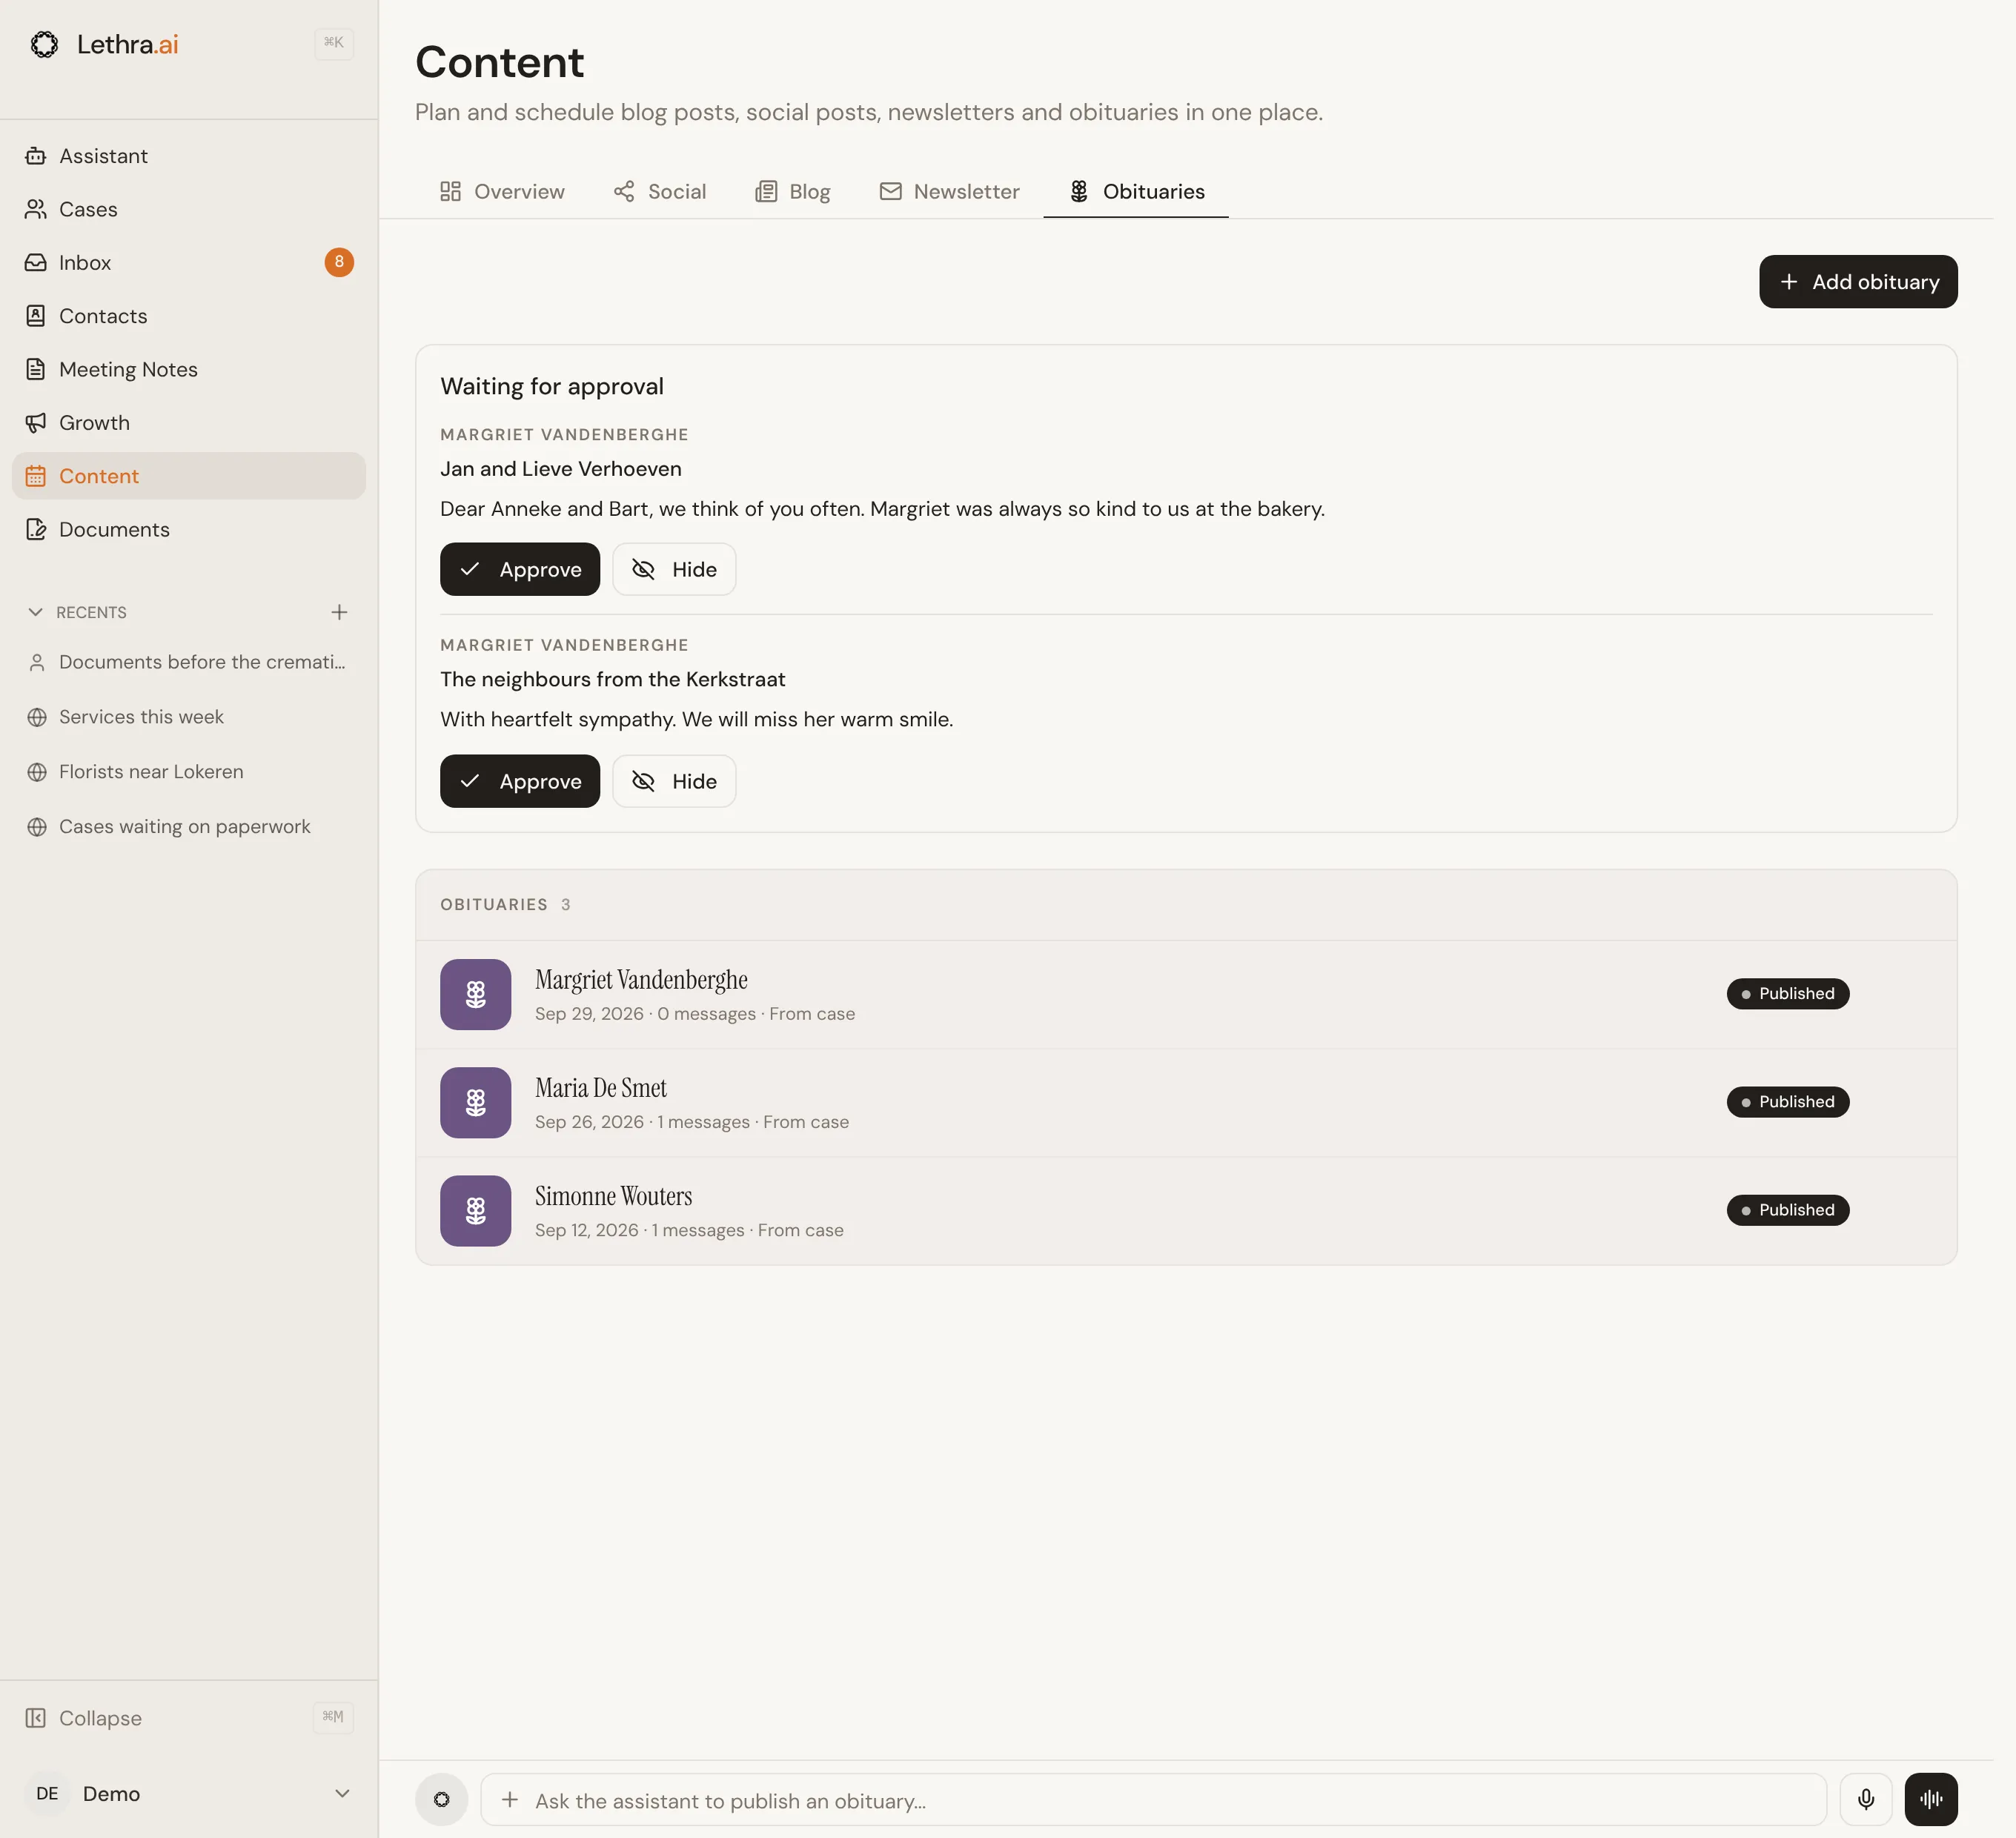This screenshot has width=2016, height=1838.
Task: Open Margriet Vandenberghe obituary row
Action: (x=1186, y=995)
